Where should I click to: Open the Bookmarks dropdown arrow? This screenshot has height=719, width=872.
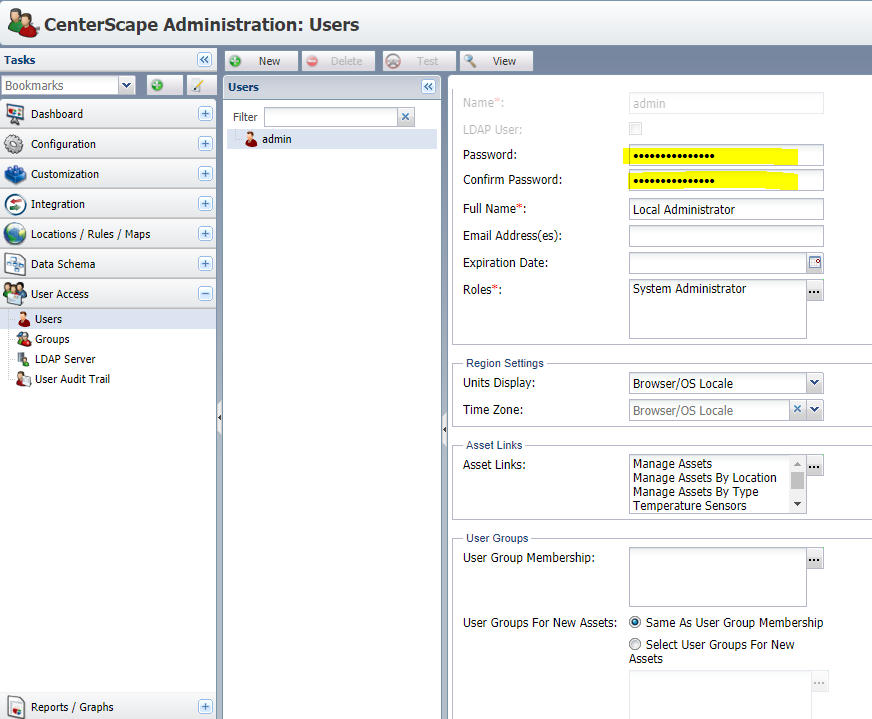127,85
